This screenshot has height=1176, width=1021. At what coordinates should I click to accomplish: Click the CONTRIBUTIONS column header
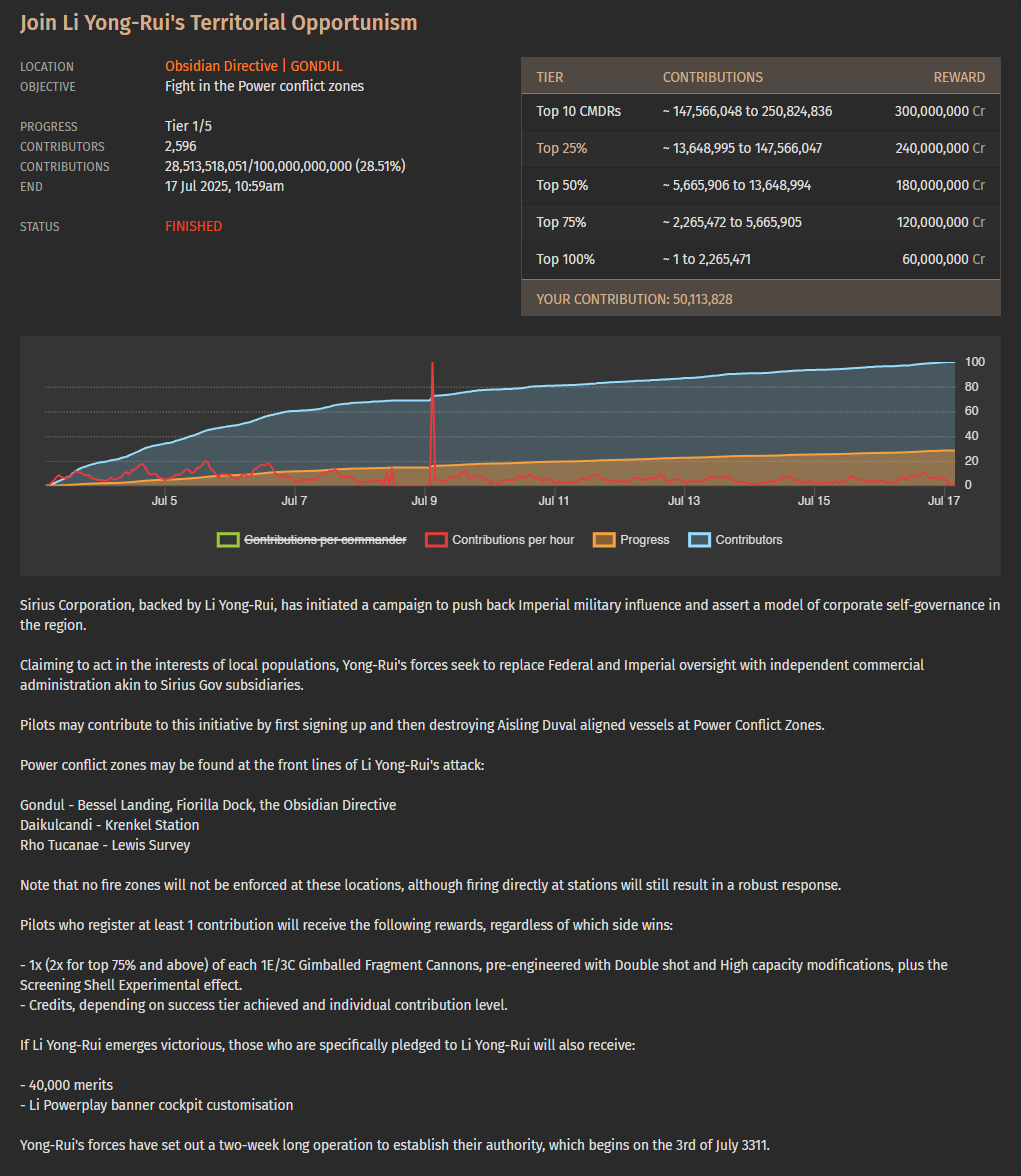713,77
